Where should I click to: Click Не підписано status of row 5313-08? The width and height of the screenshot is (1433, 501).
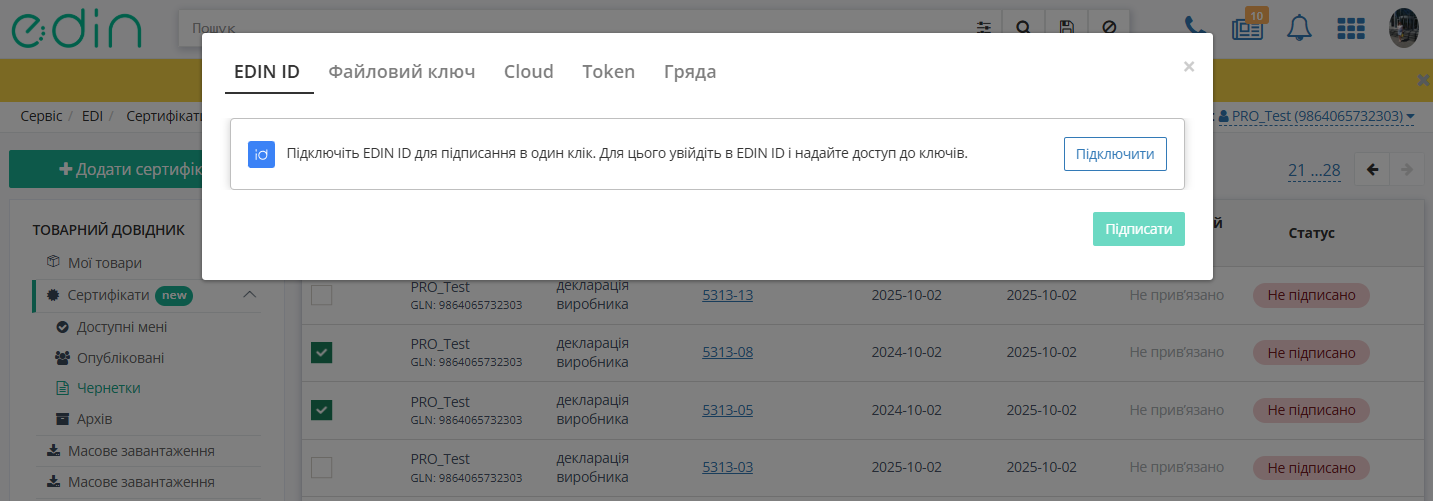coord(1311,352)
